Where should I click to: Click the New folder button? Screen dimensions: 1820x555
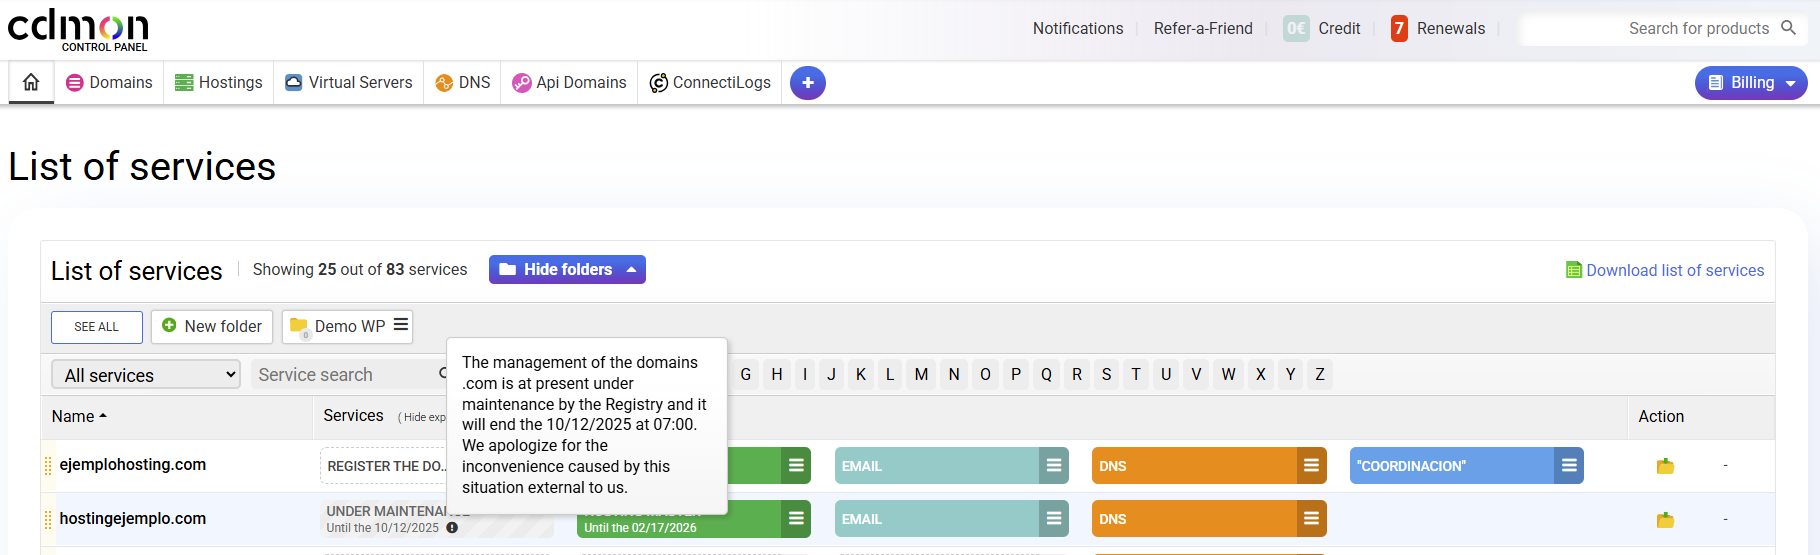click(x=212, y=327)
